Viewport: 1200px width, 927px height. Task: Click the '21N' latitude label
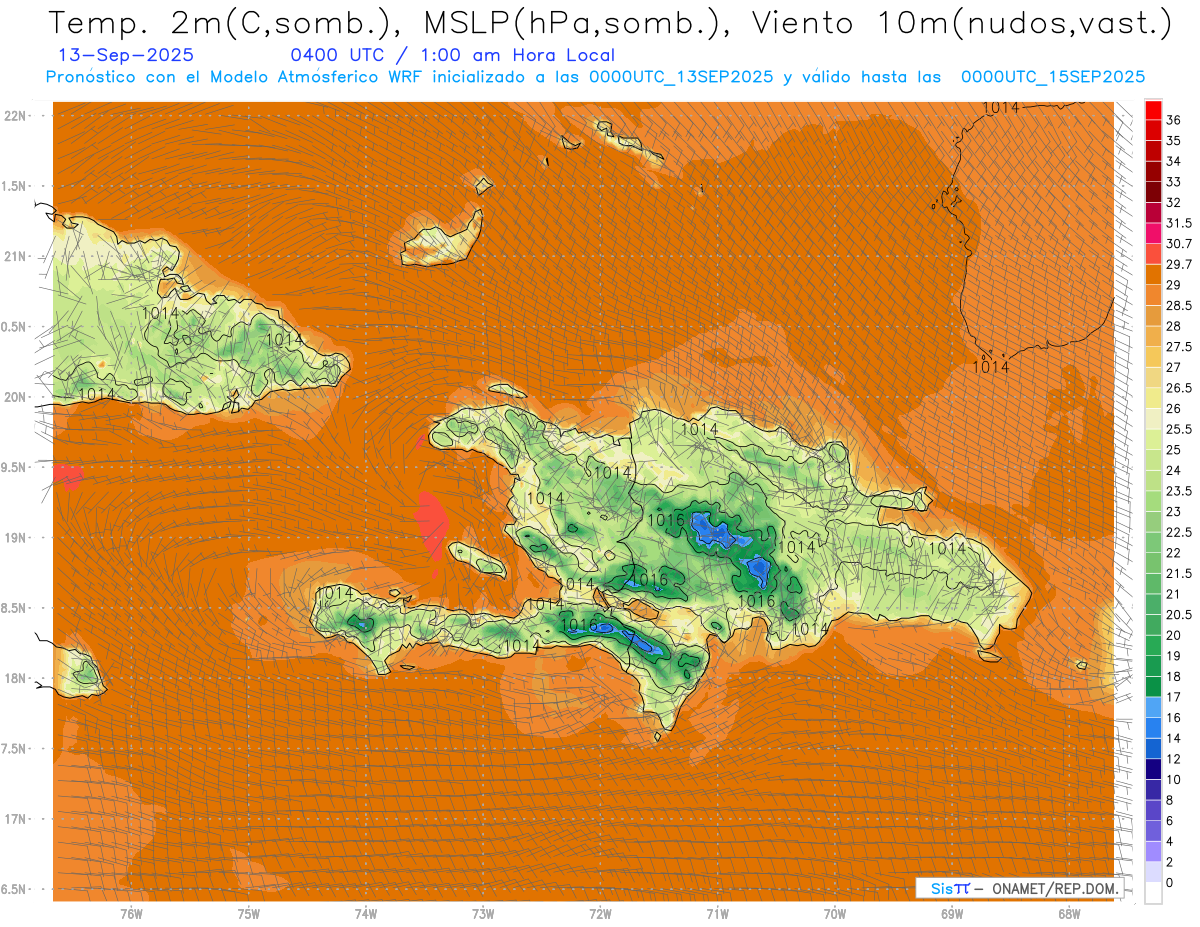tap(15, 257)
